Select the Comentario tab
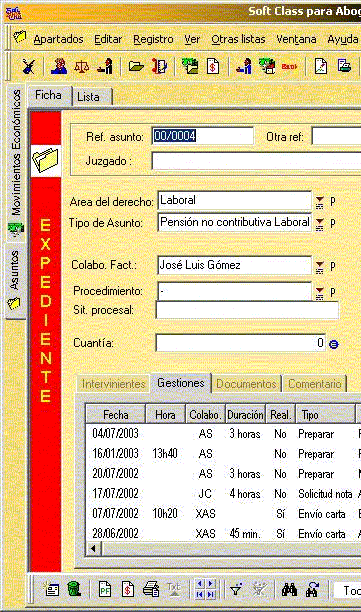361x612 pixels. (315, 384)
